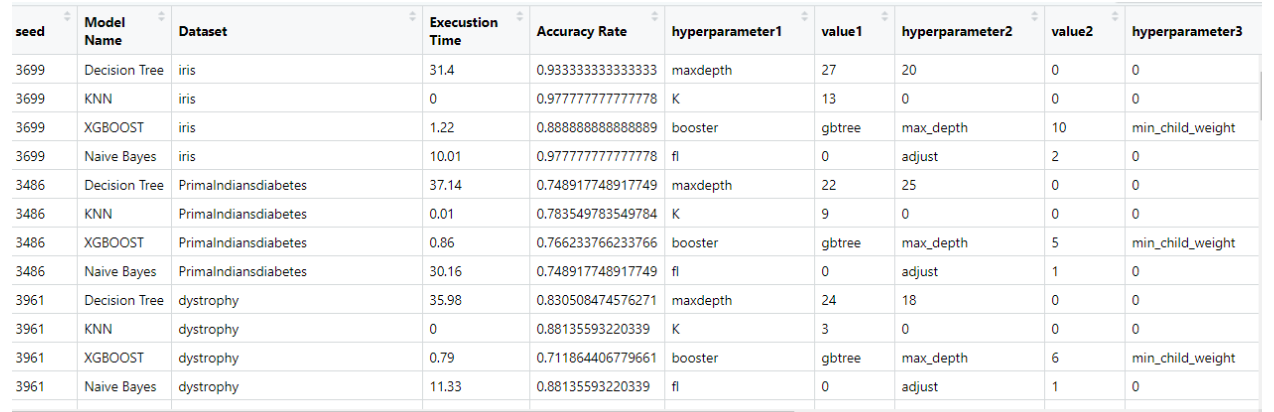This screenshot has width=1274, height=412.
Task: Click the value2 column sort icon
Action: 1114,16
